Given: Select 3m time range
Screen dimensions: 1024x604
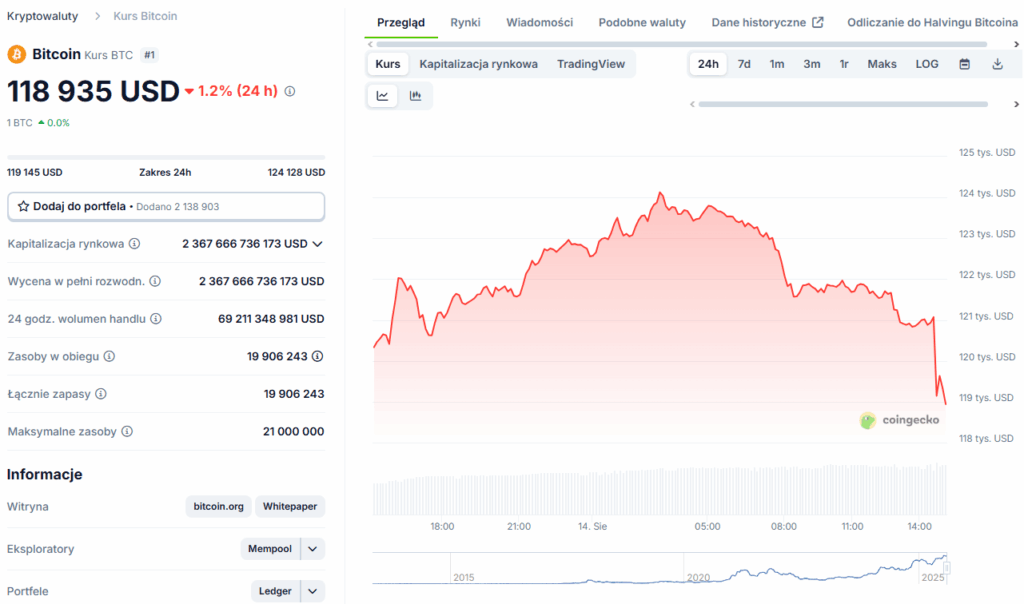Looking at the screenshot, I should pyautogui.click(x=812, y=64).
